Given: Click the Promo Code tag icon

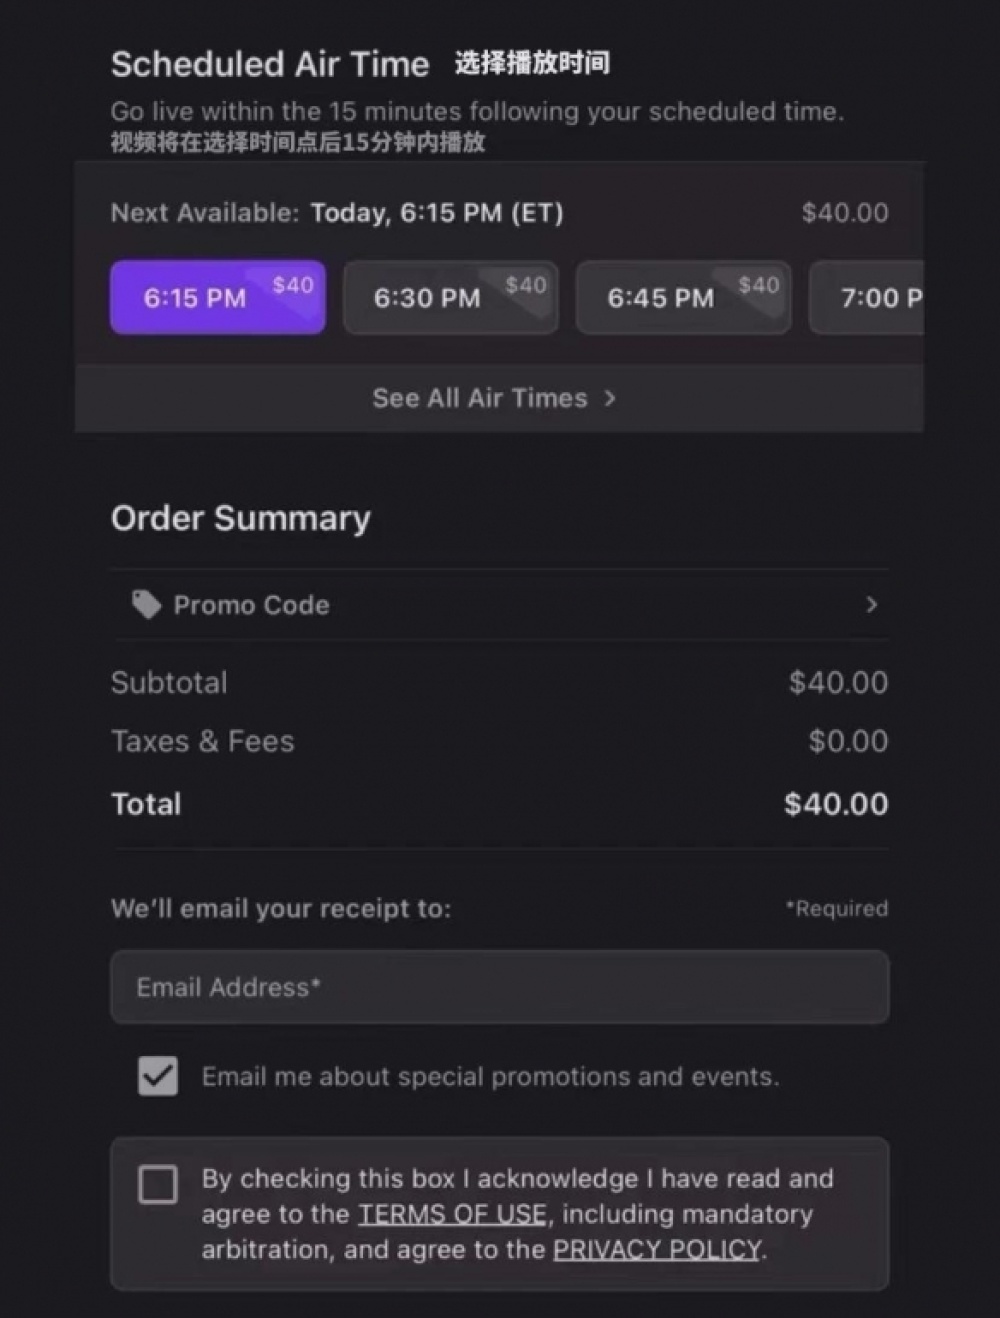Looking at the screenshot, I should (x=146, y=604).
